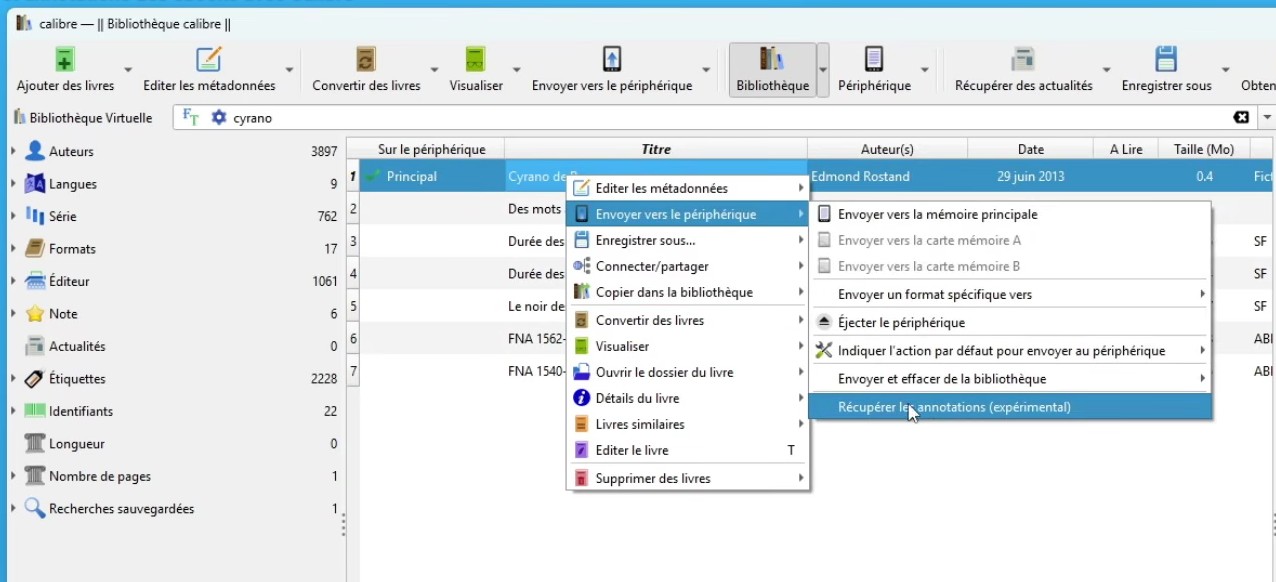Select Éjecter le périphérique in submenu
The height and width of the screenshot is (582, 1276).
click(900, 323)
